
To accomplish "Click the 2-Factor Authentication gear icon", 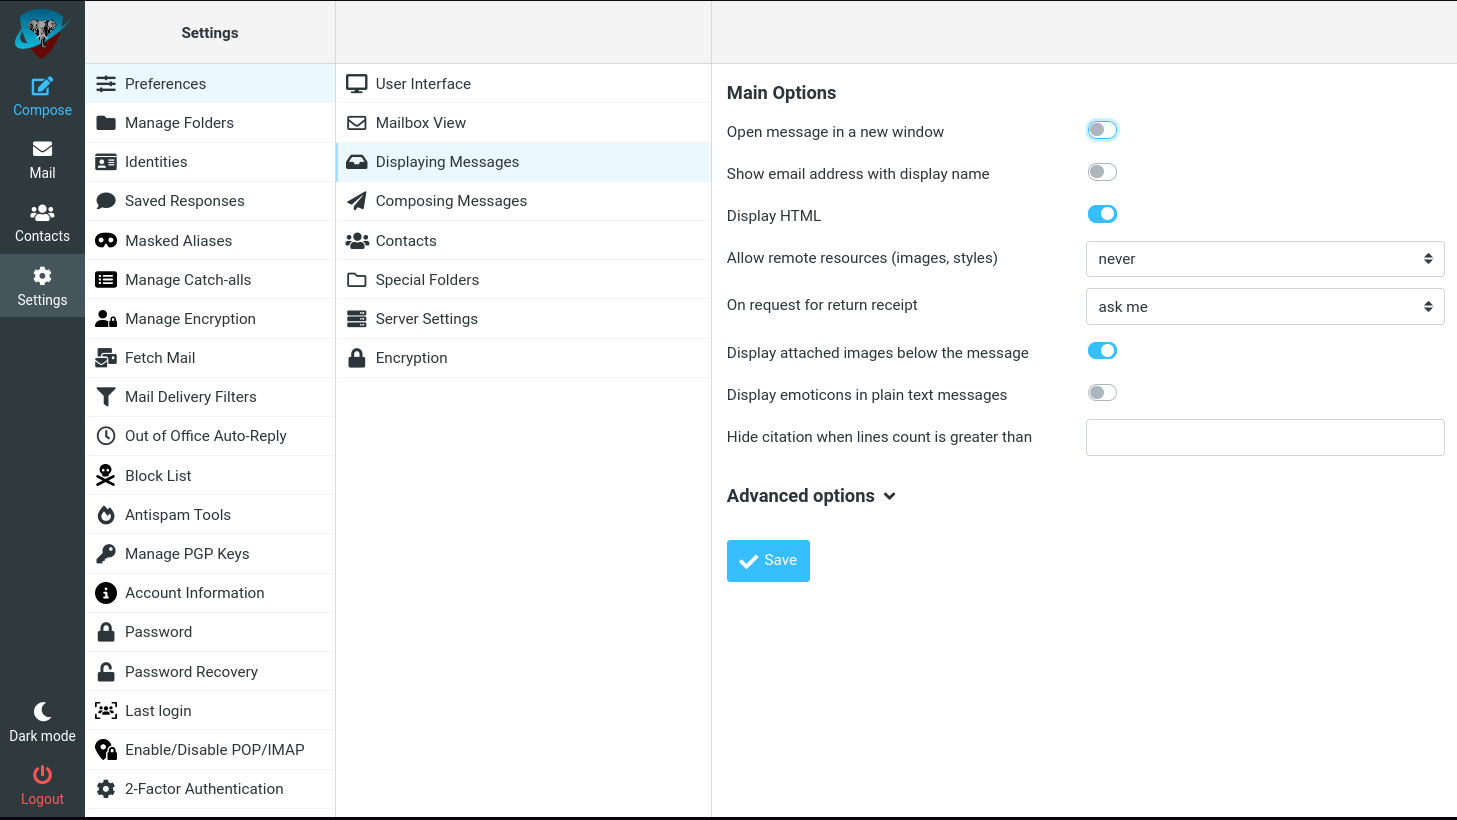I will click(x=106, y=789).
